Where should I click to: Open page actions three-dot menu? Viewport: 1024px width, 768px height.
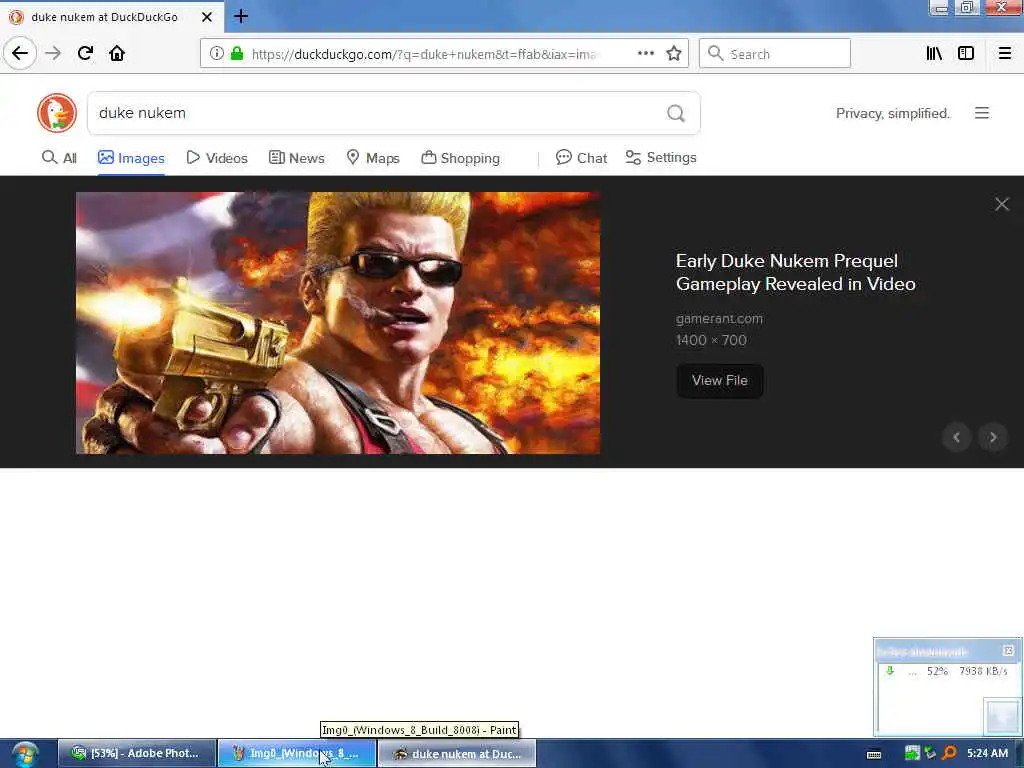(645, 54)
